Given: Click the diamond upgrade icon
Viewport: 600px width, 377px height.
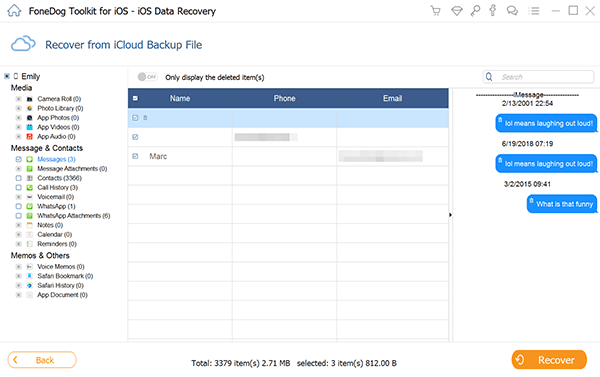Looking at the screenshot, I should [457, 11].
